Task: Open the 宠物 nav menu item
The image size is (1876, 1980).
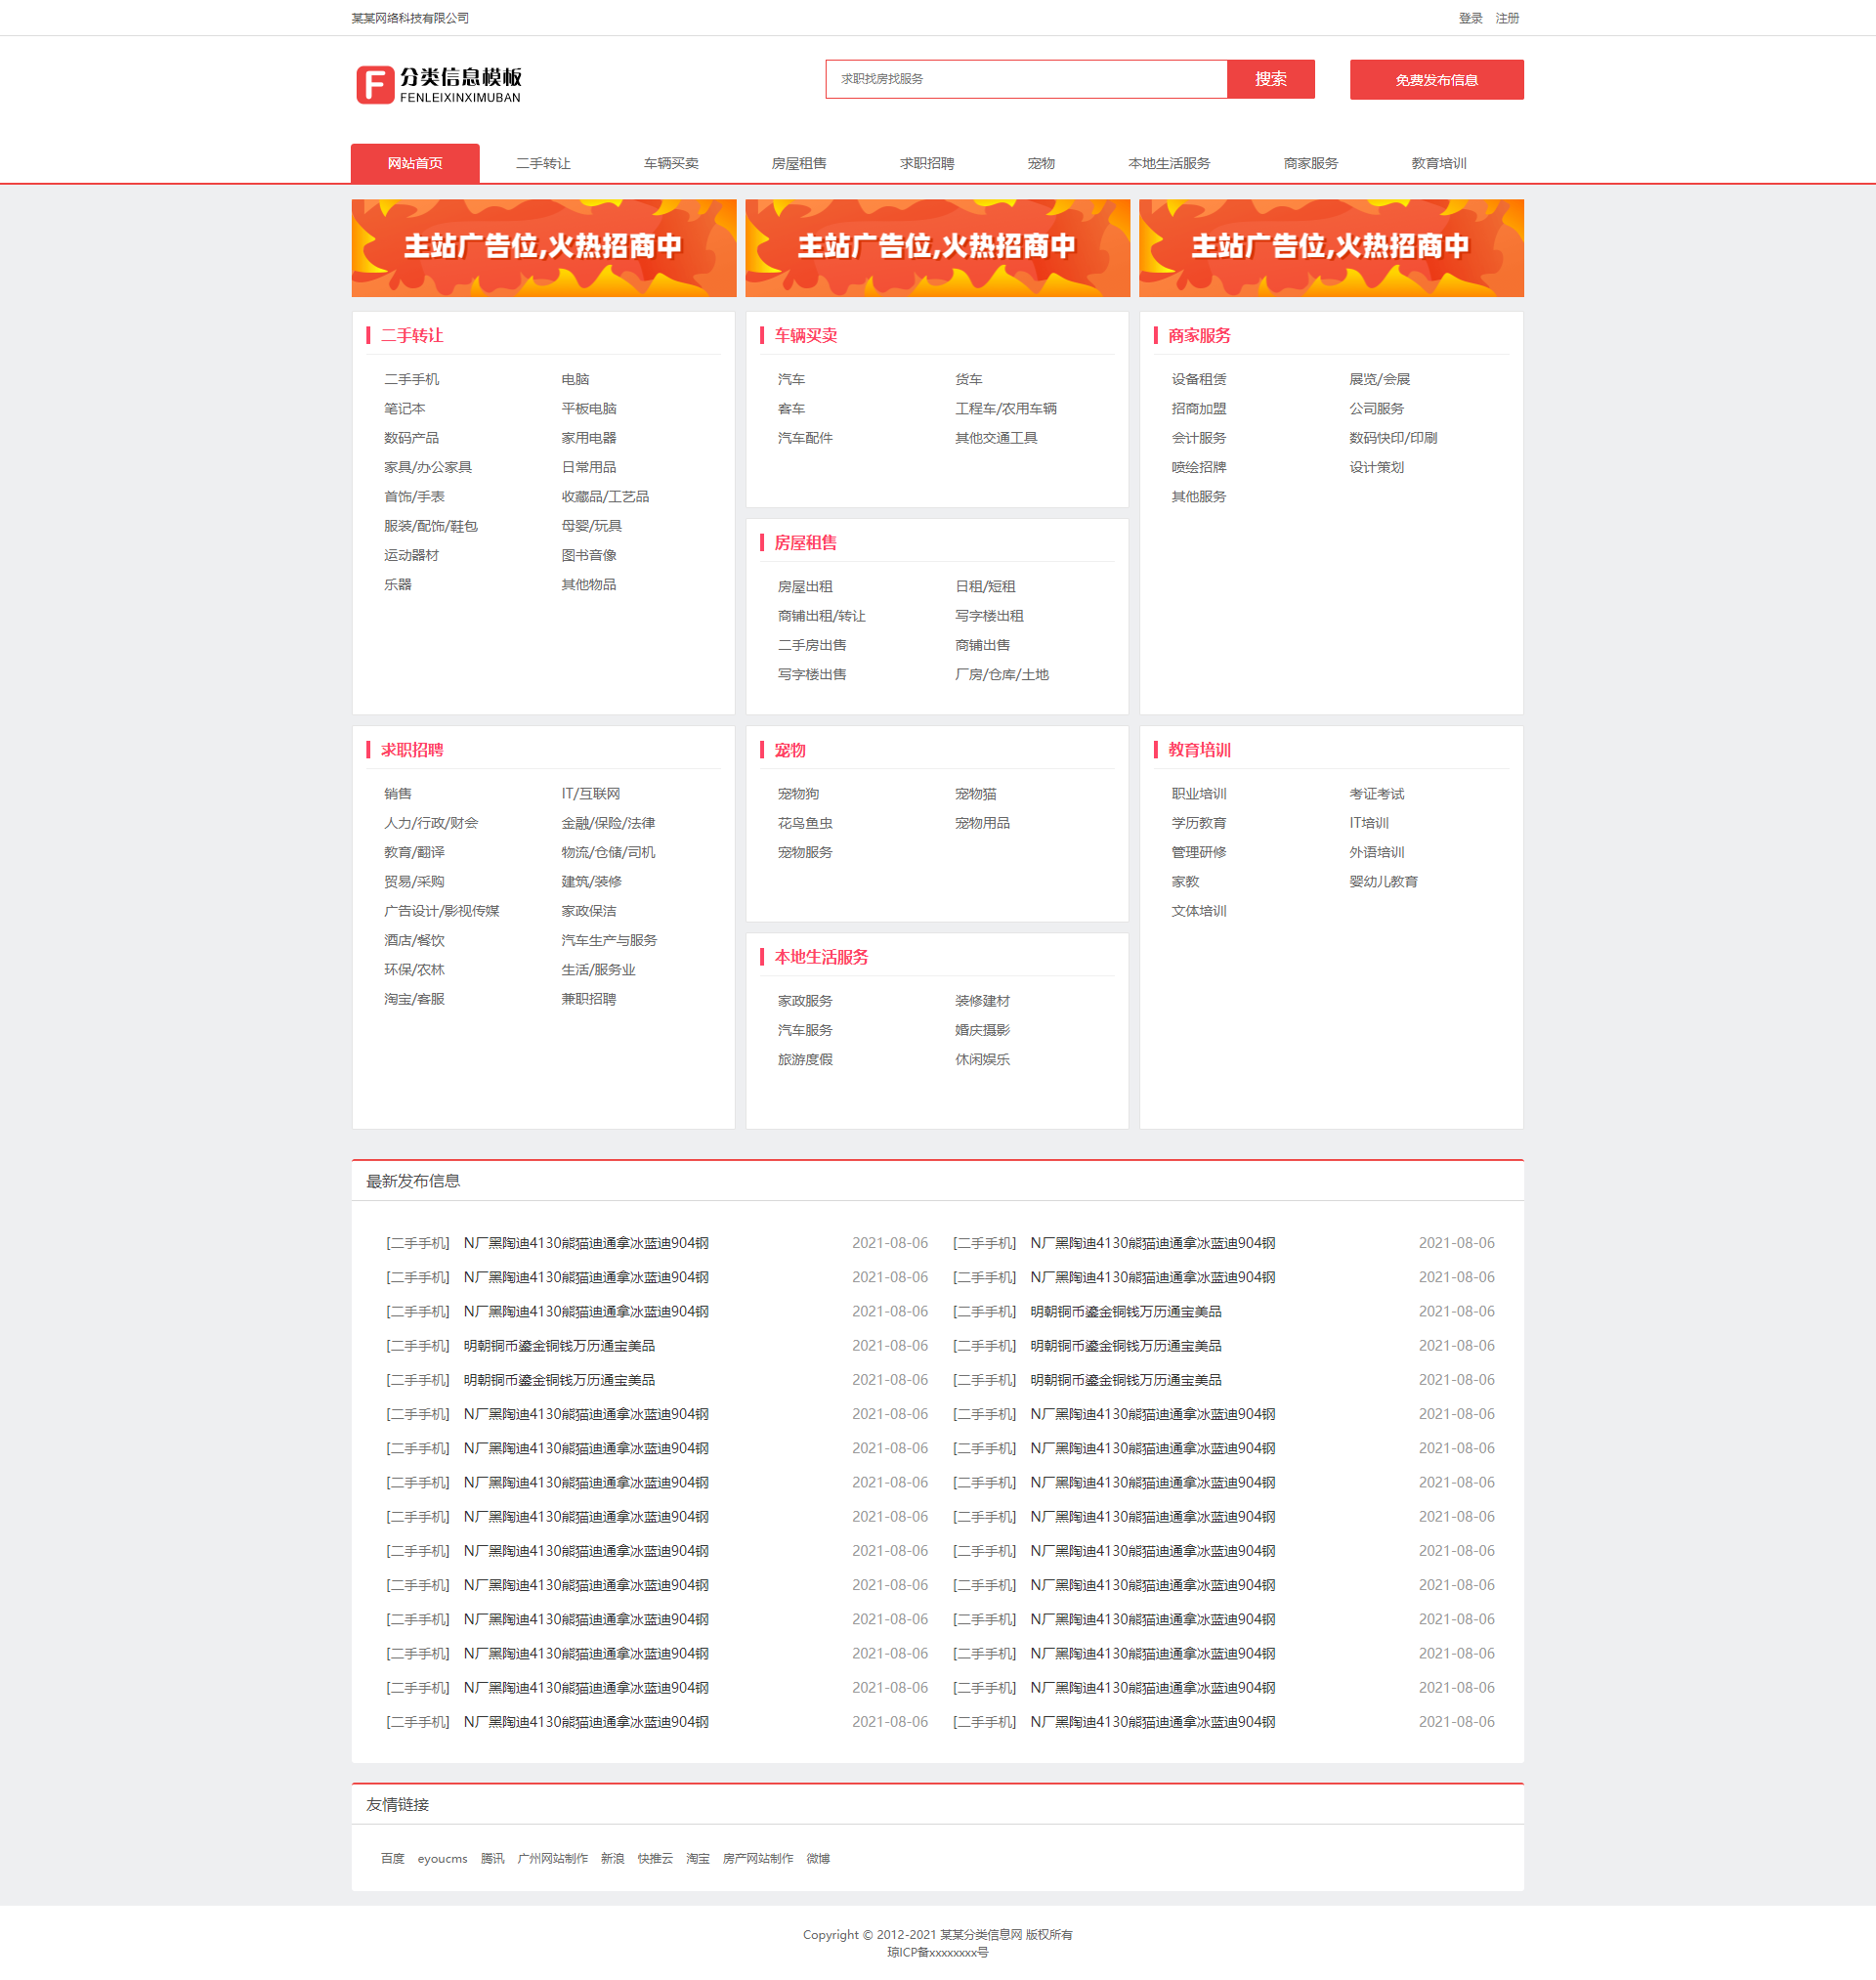Action: (1041, 163)
